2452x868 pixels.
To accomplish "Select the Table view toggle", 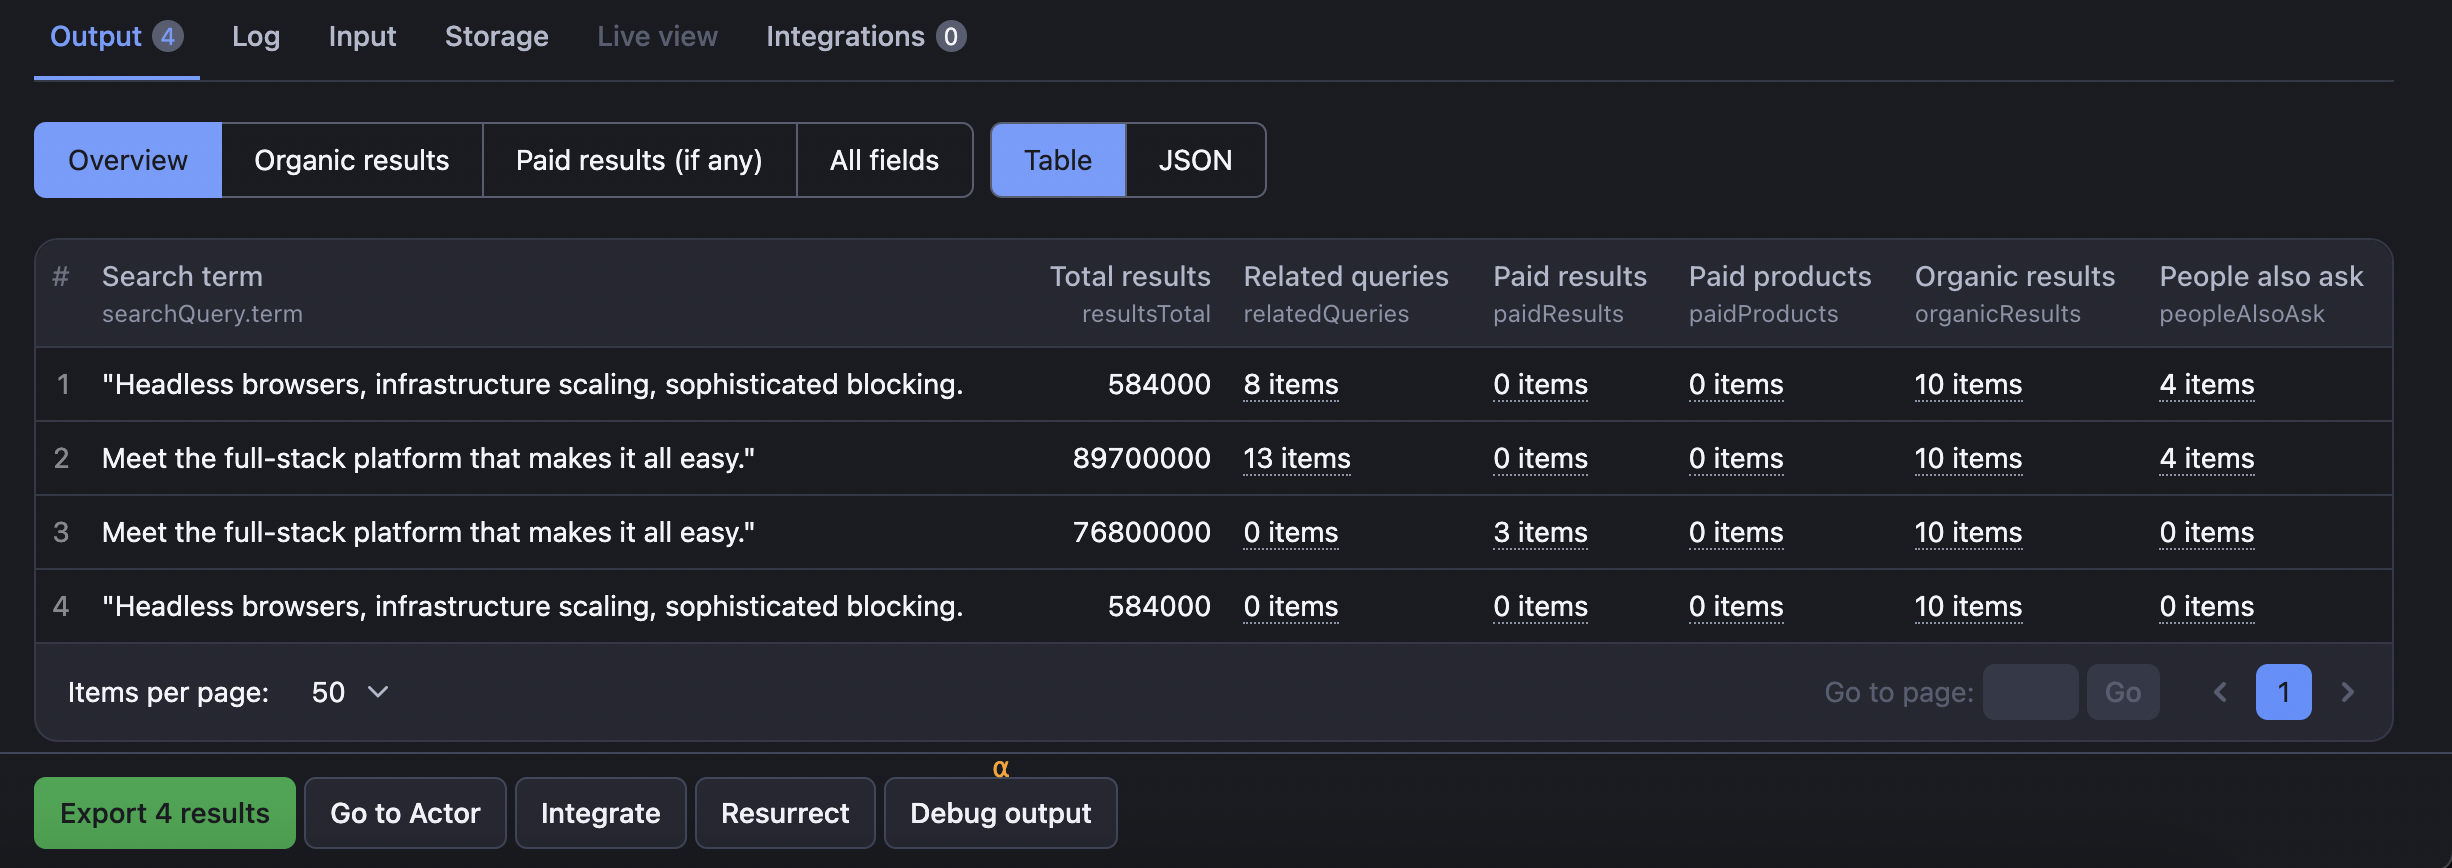I will pyautogui.click(x=1058, y=160).
